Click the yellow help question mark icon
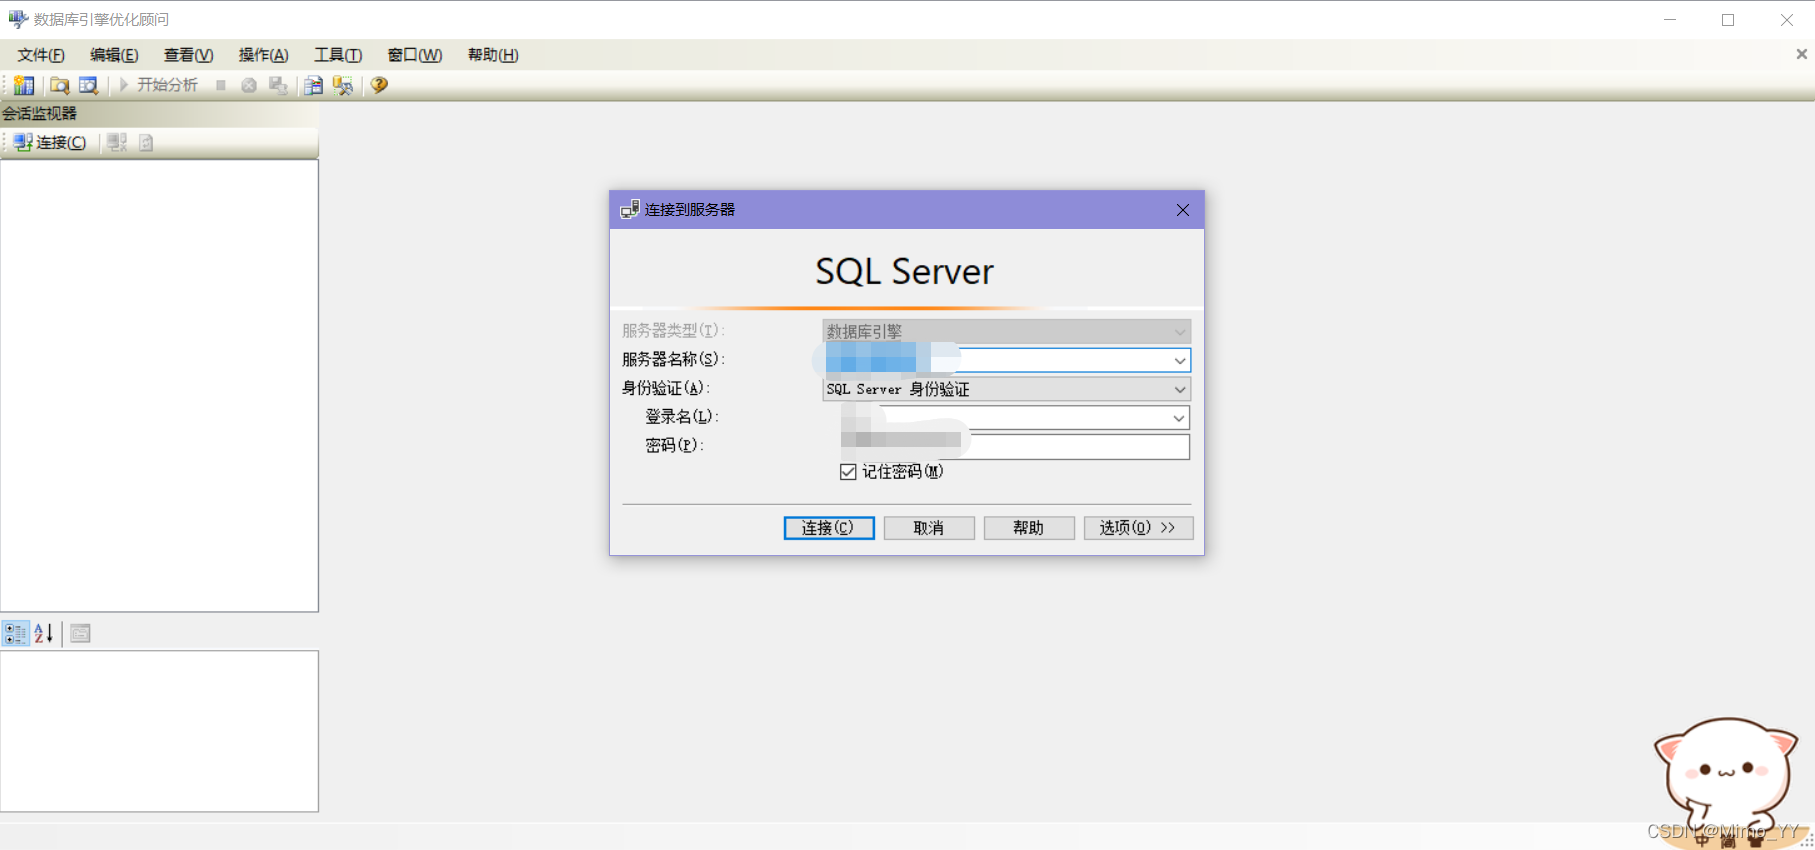The height and width of the screenshot is (850, 1815). coord(379,85)
